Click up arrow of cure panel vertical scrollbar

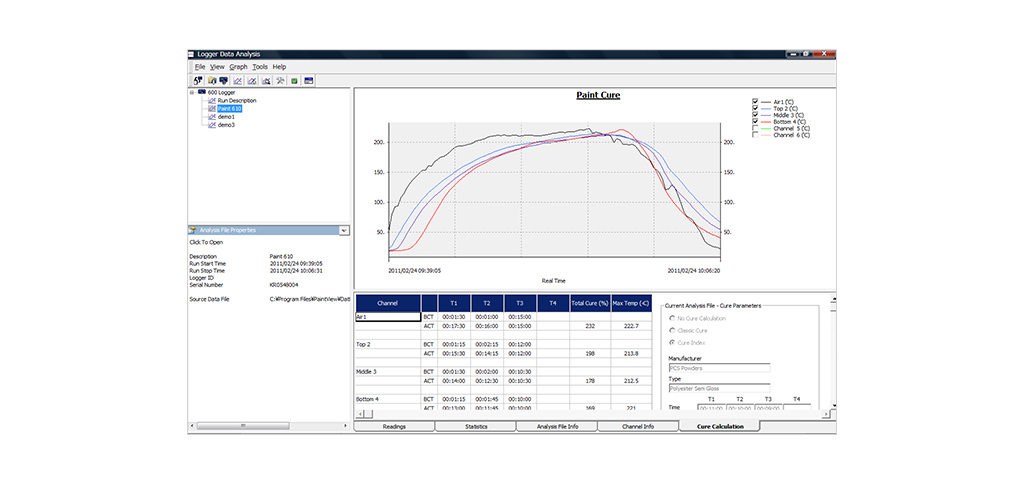[x=833, y=298]
